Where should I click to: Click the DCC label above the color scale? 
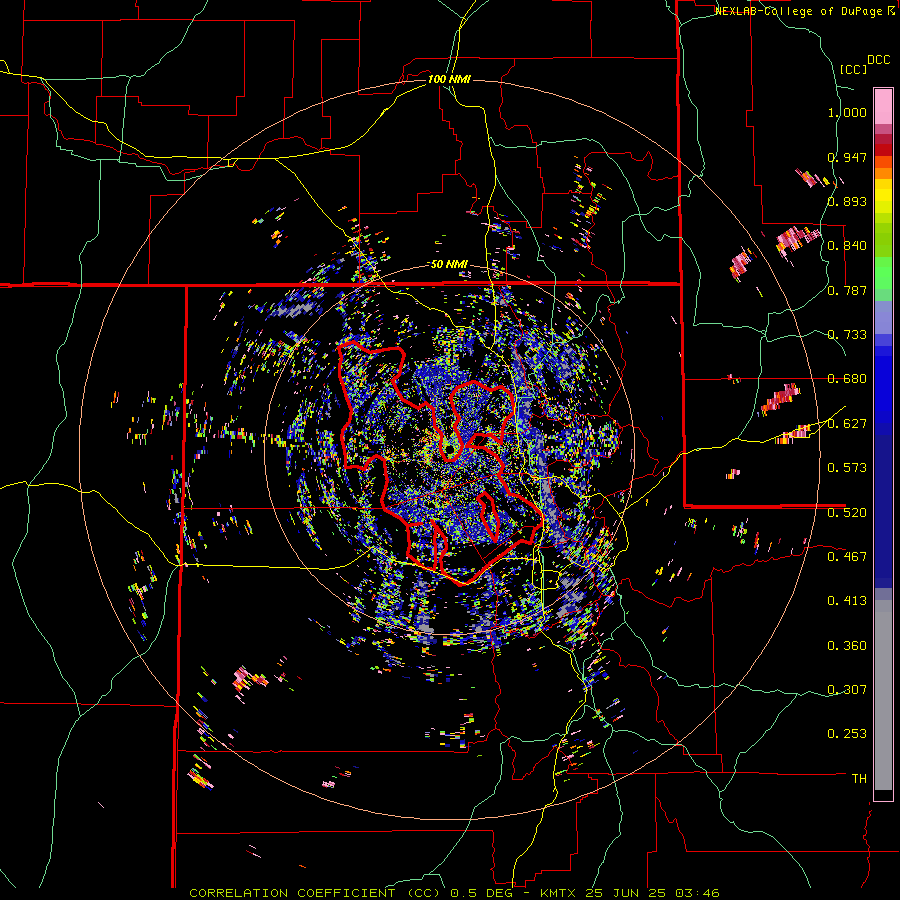click(879, 60)
